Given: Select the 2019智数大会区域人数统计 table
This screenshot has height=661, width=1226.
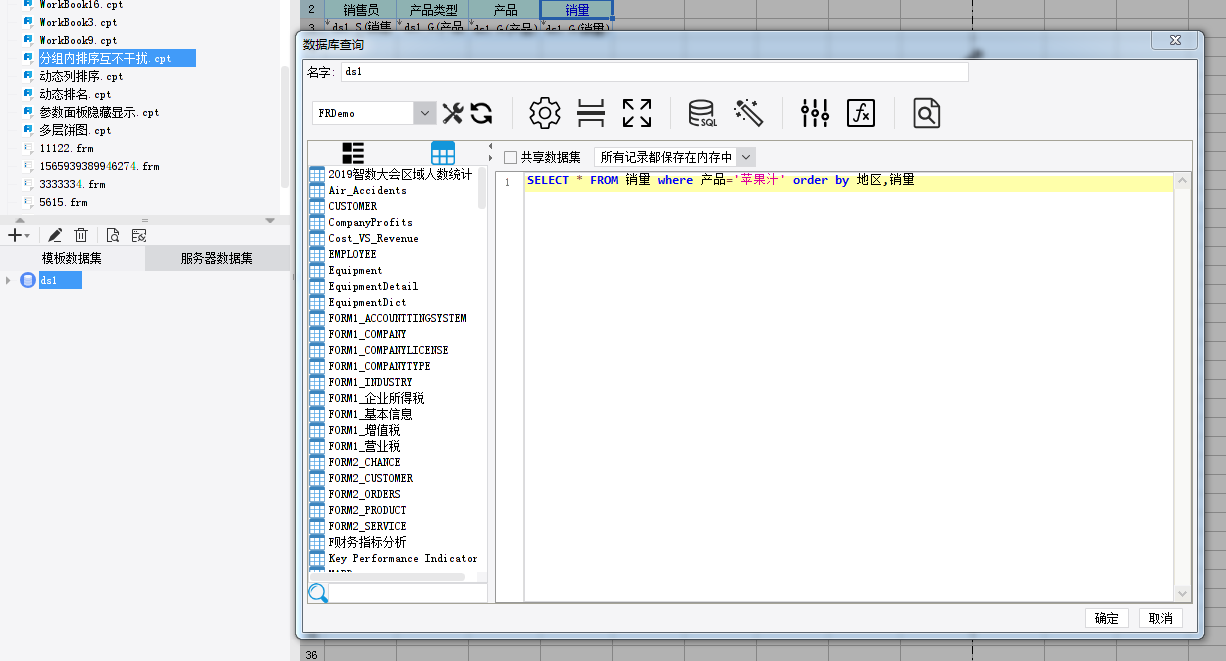Looking at the screenshot, I should pyautogui.click(x=400, y=174).
